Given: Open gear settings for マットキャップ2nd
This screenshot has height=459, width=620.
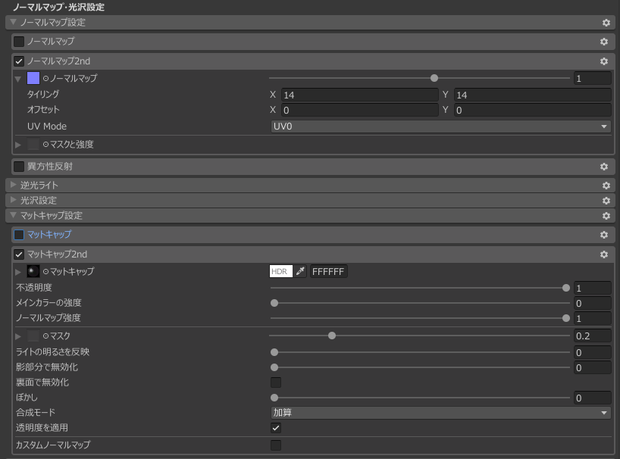Looking at the screenshot, I should click(604, 254).
